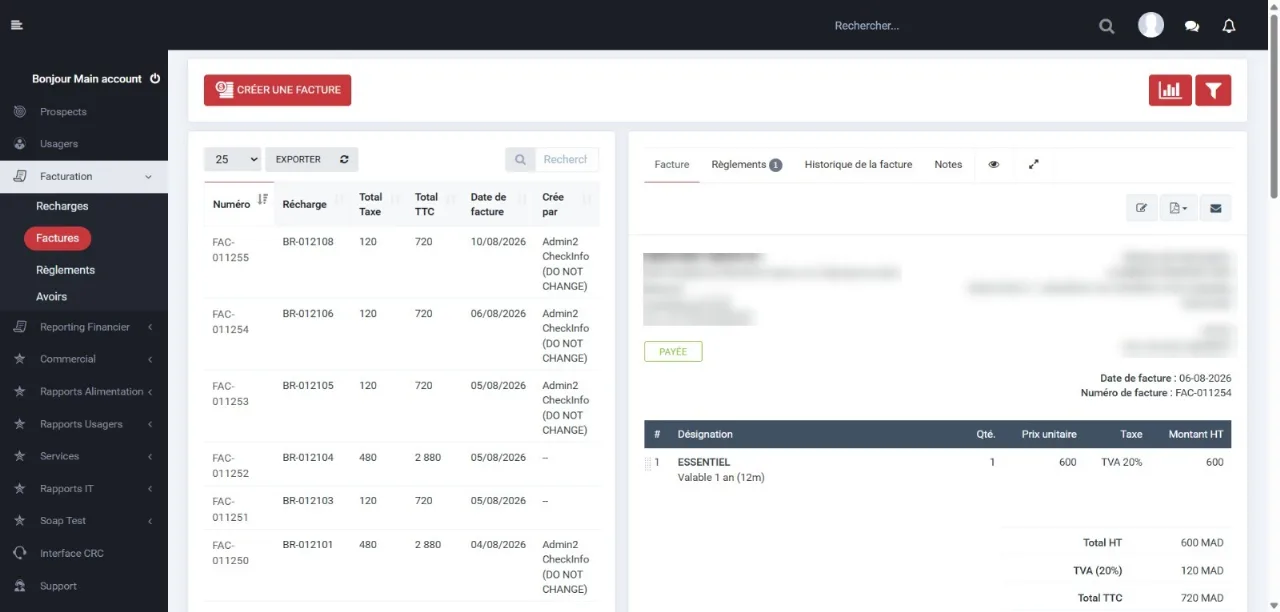Viewport: 1280px width, 612px height.
Task: Open the notifications bell
Action: (x=1229, y=26)
